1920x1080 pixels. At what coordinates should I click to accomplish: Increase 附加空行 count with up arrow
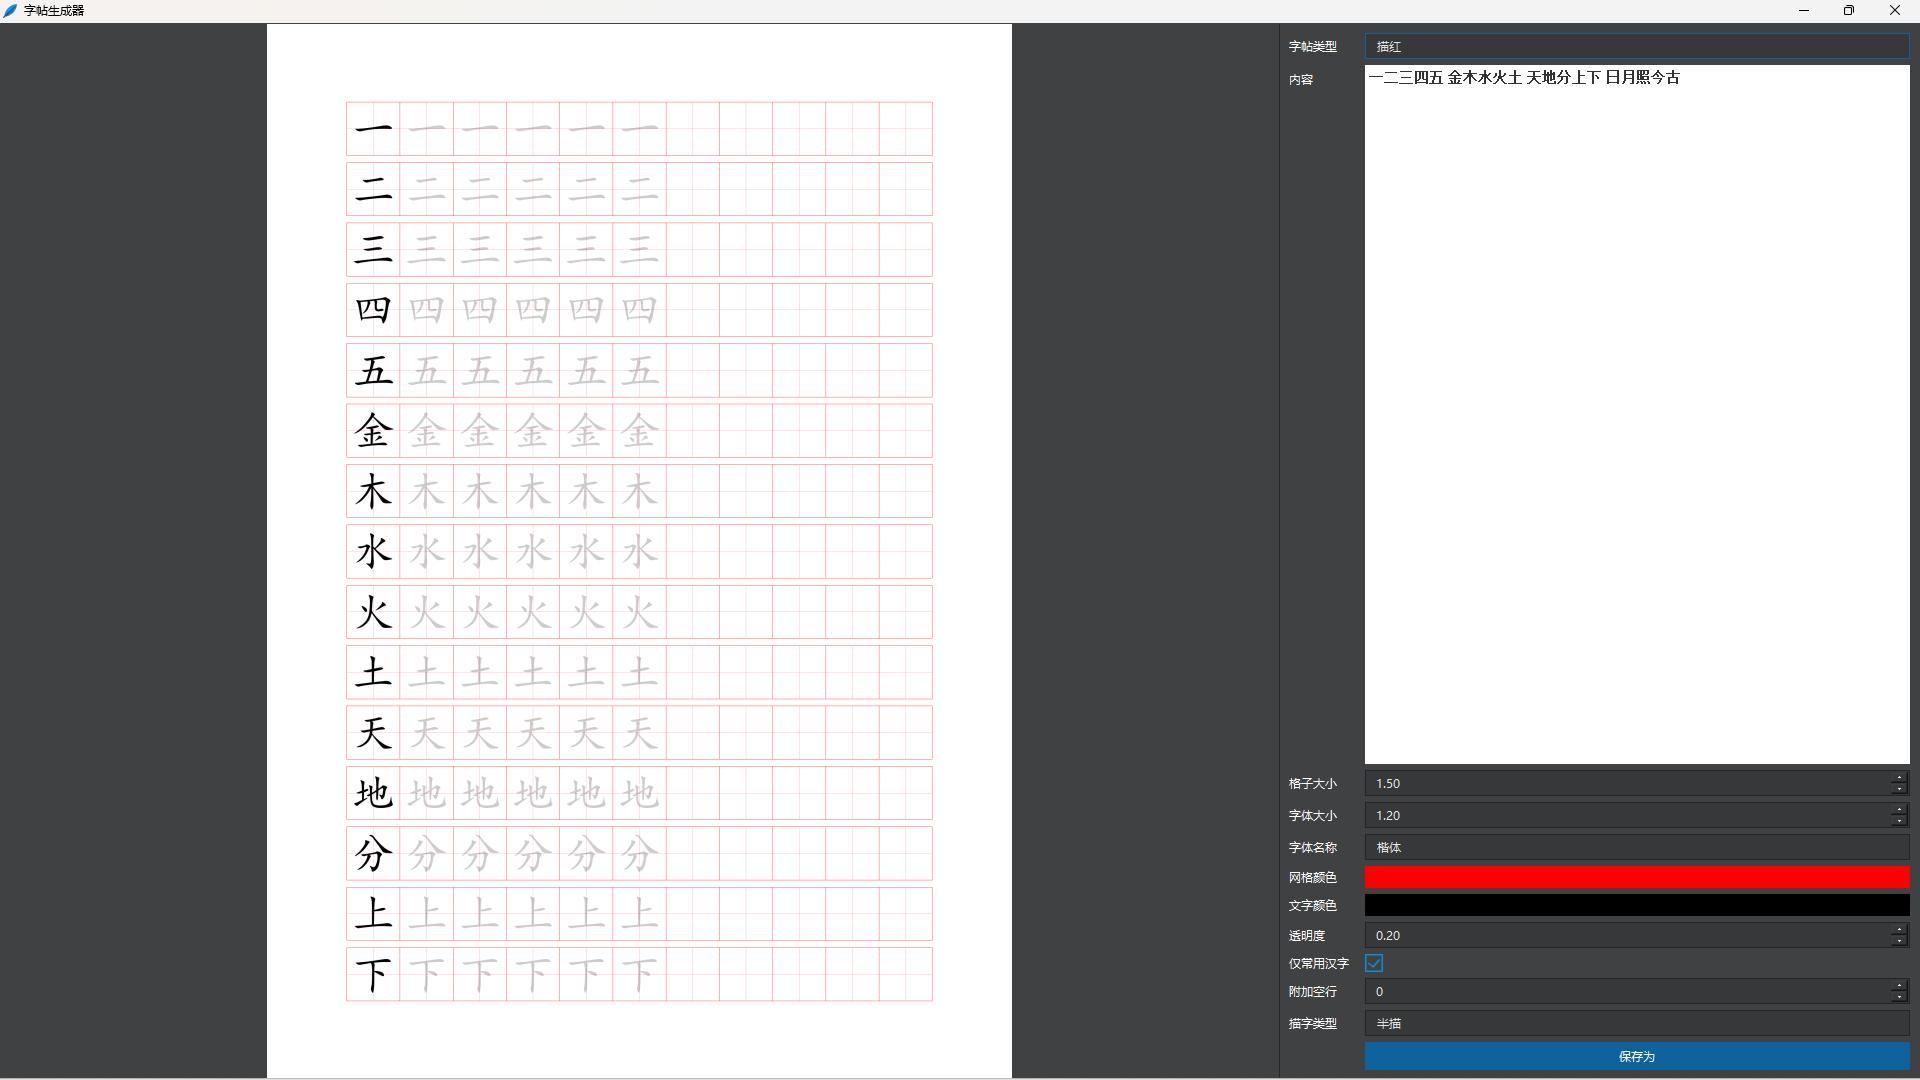pos(1899,986)
